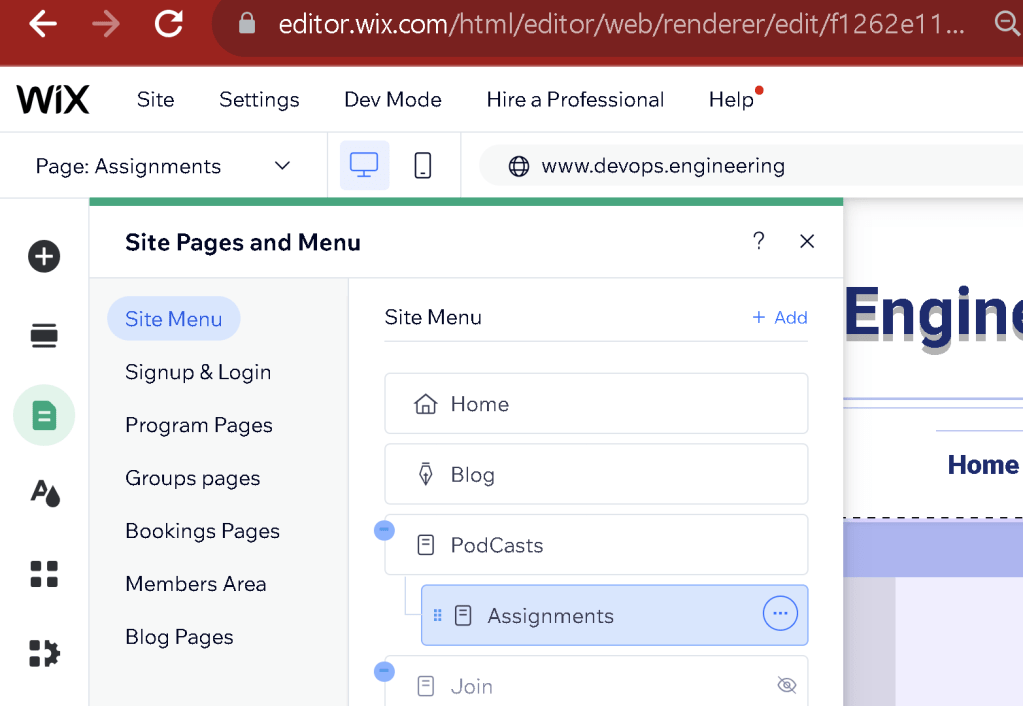The height and width of the screenshot is (706, 1023).
Task: Switch to desktop editor view
Action: coord(364,165)
